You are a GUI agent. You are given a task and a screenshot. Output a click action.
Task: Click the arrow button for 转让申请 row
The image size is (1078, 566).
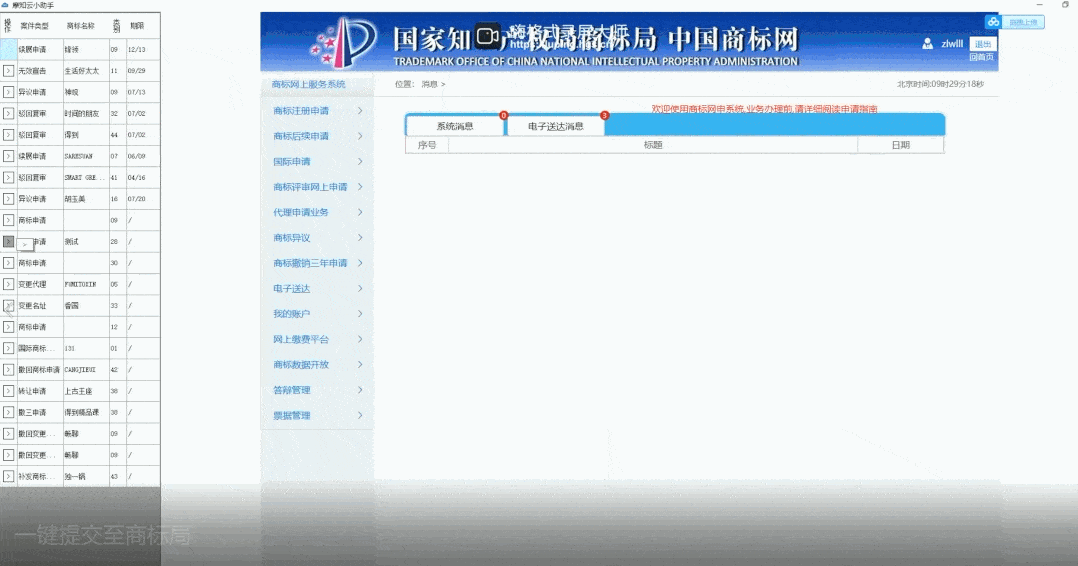[x=8, y=391]
